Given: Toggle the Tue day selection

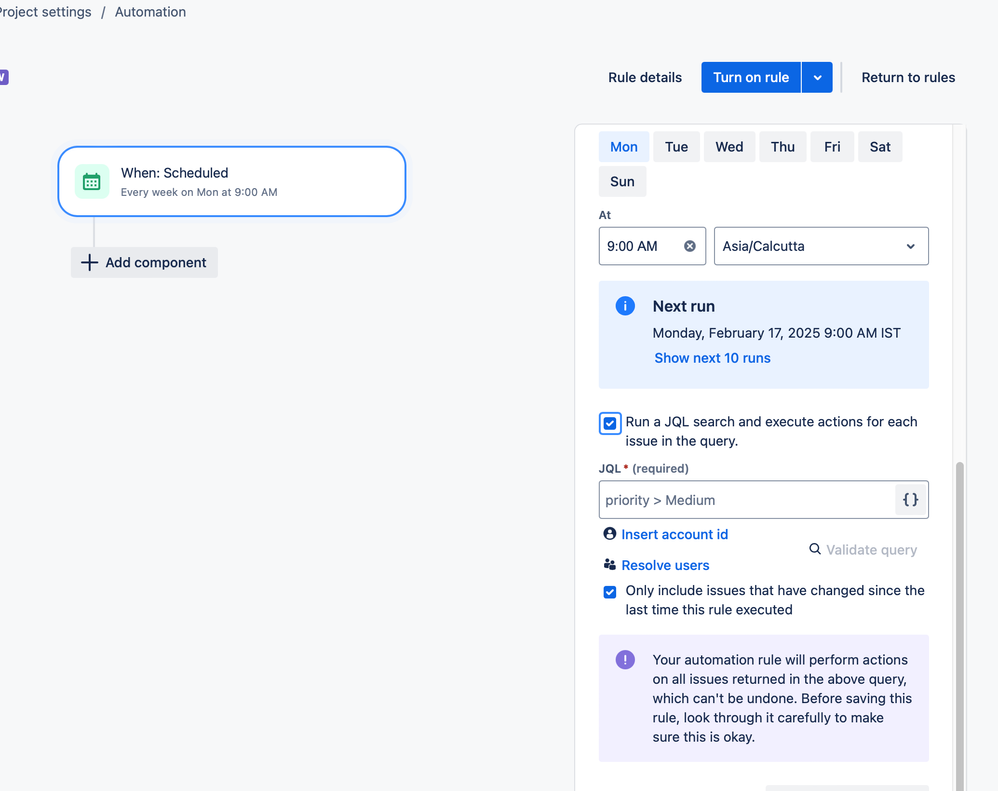Looking at the screenshot, I should [677, 147].
